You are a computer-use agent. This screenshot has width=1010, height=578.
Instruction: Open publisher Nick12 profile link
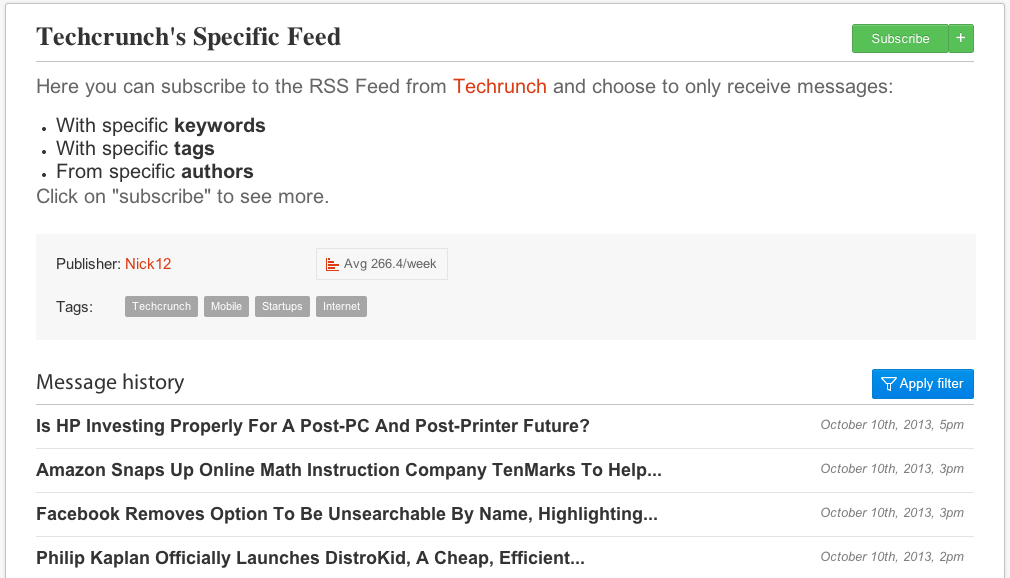tap(148, 264)
